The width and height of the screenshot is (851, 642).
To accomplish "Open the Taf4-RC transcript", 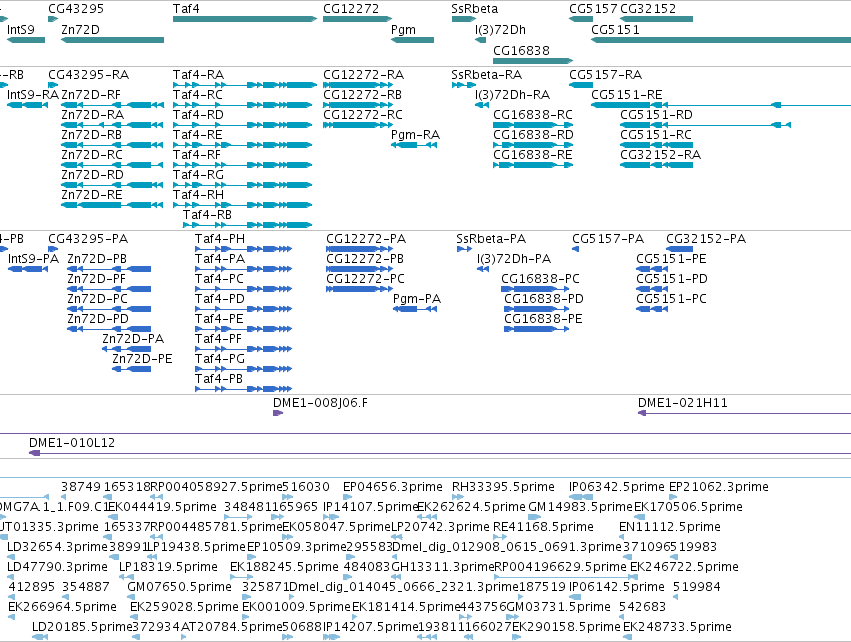I will tap(243, 105).
